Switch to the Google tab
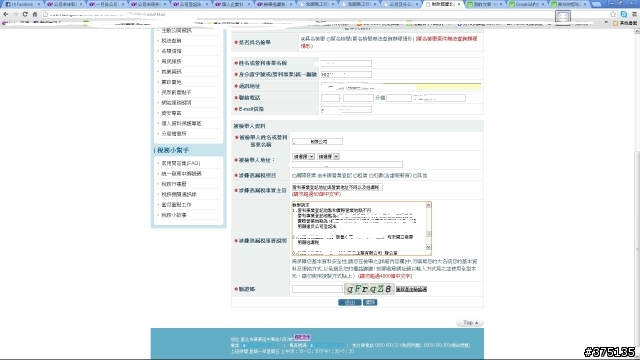The height and width of the screenshot is (360, 640). tap(527, 4)
